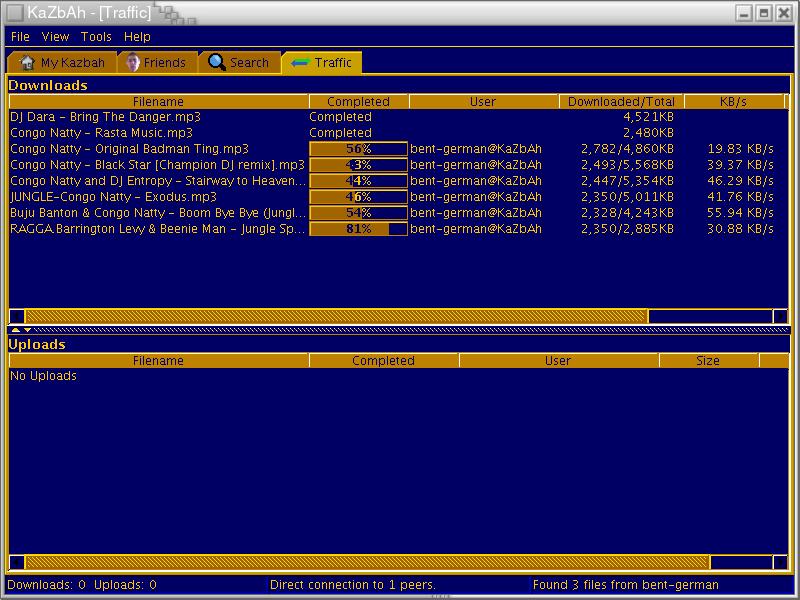This screenshot has width=800, height=600.
Task: Click uploads scrollbar left arrow
Action: coord(17,562)
